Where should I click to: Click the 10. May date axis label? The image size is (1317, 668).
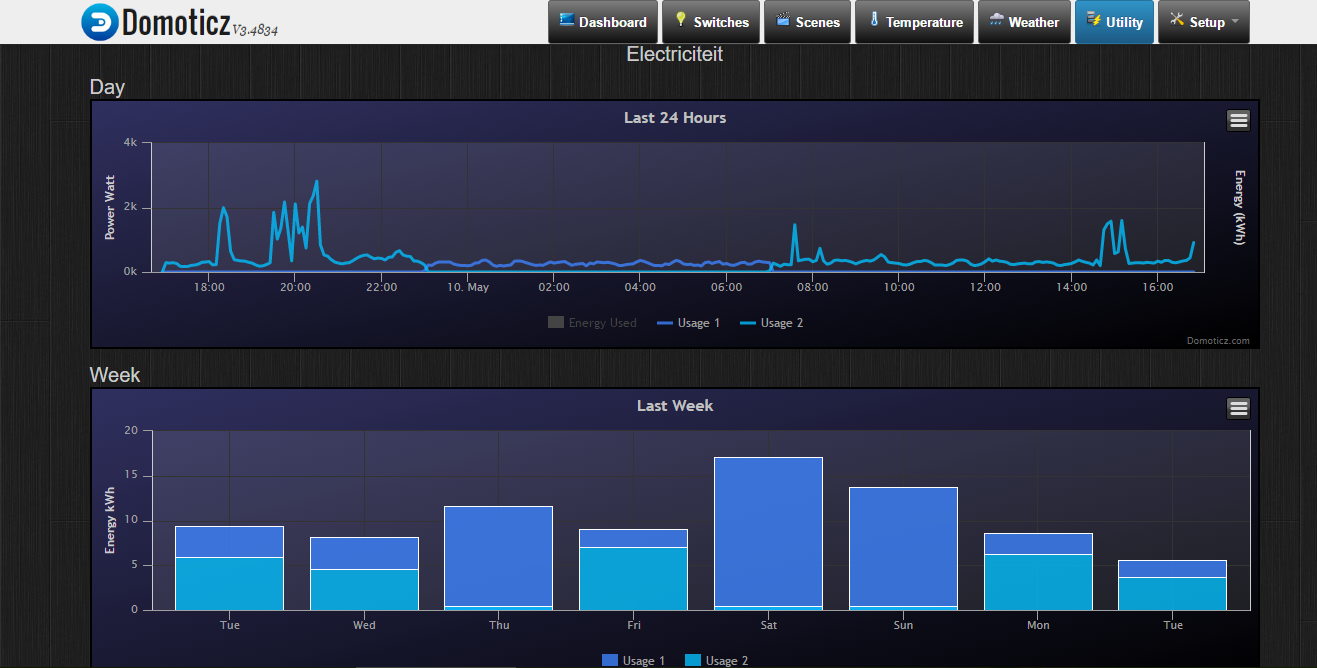click(468, 287)
